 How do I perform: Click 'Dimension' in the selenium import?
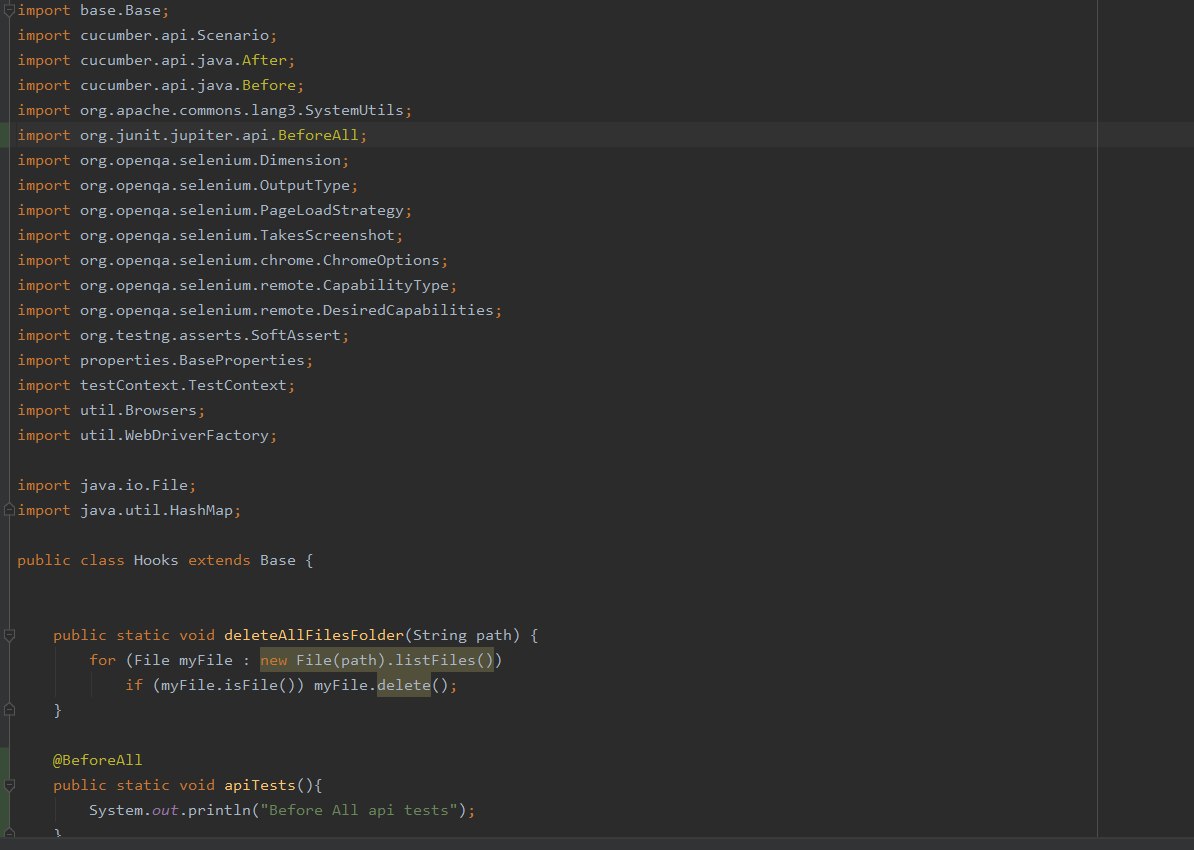tap(300, 160)
